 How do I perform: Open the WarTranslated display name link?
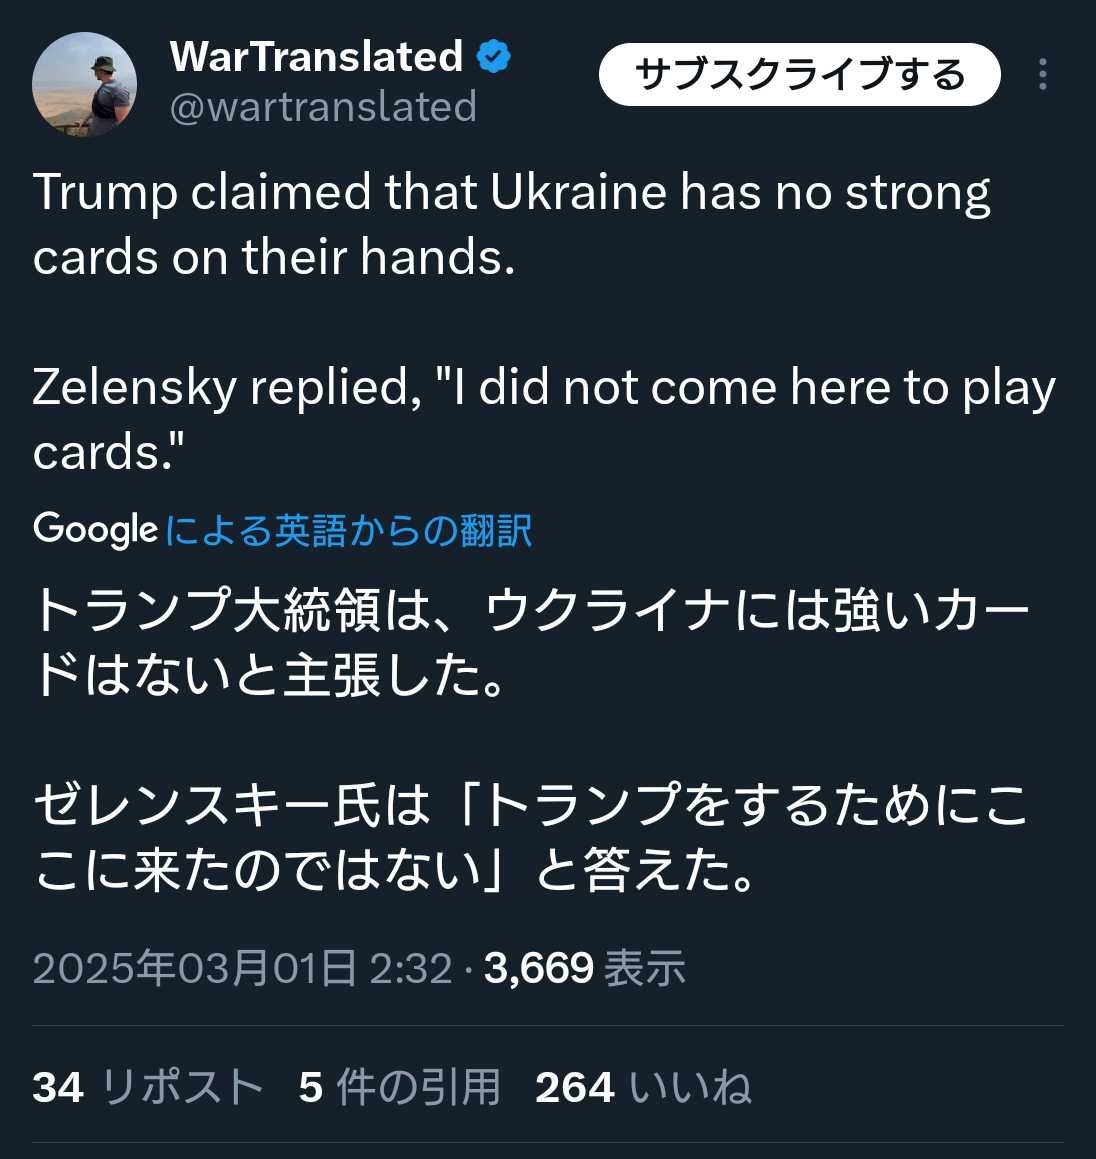(316, 57)
